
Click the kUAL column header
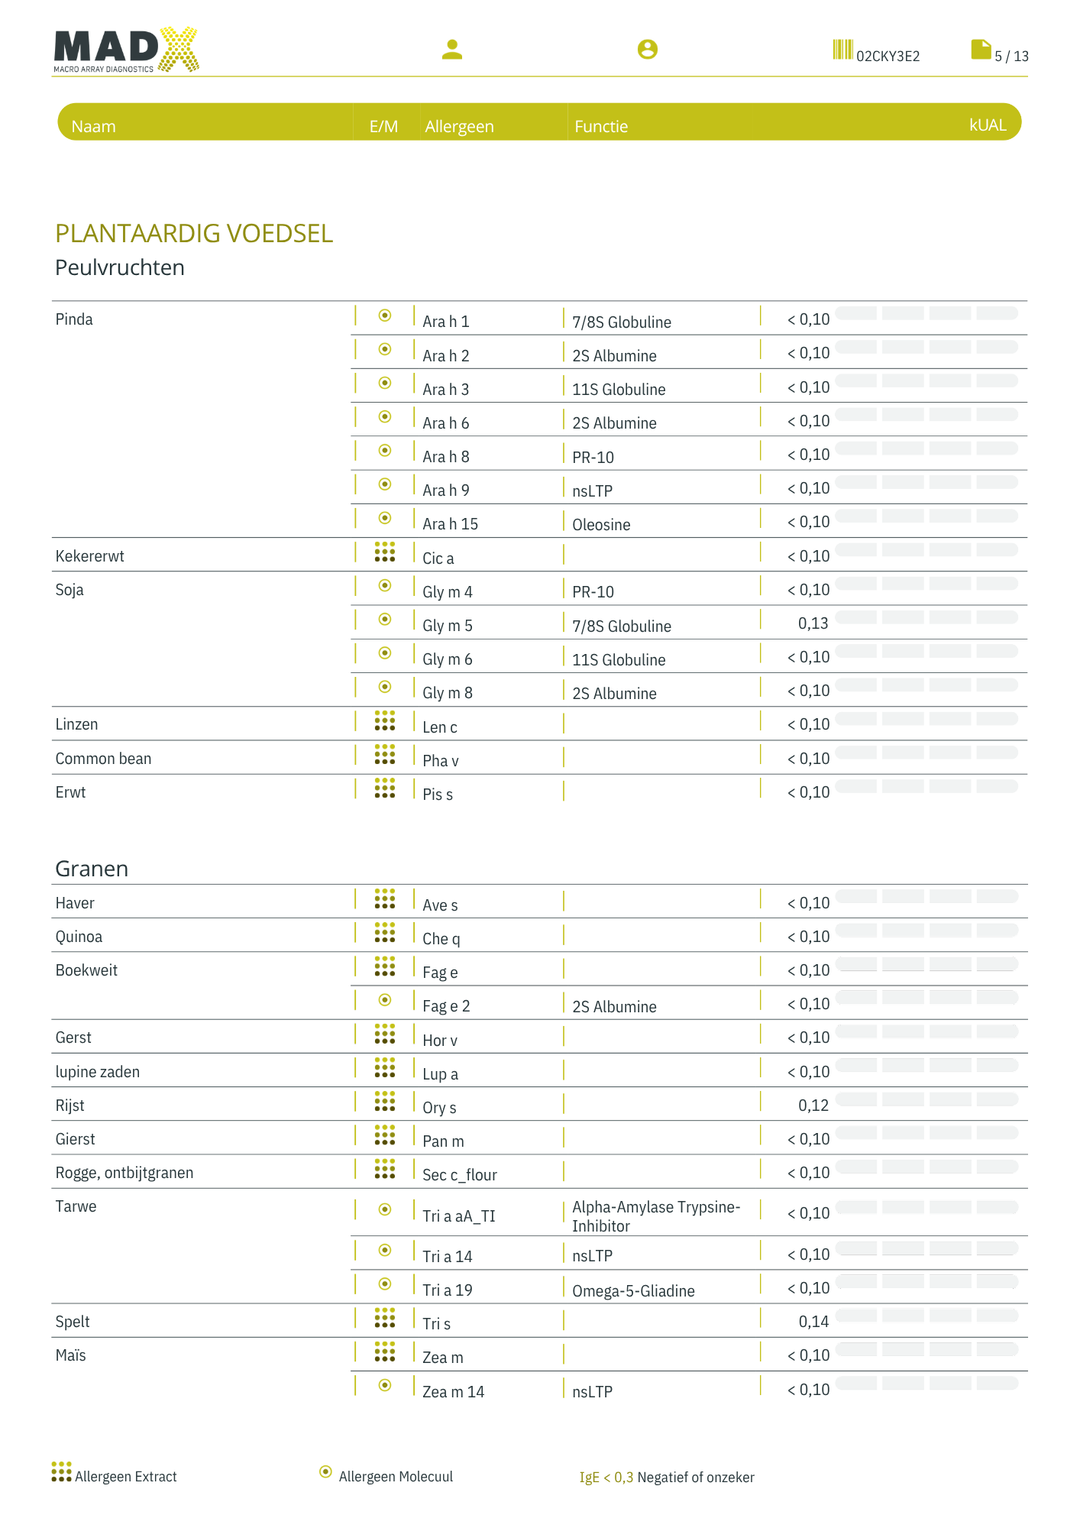(988, 125)
